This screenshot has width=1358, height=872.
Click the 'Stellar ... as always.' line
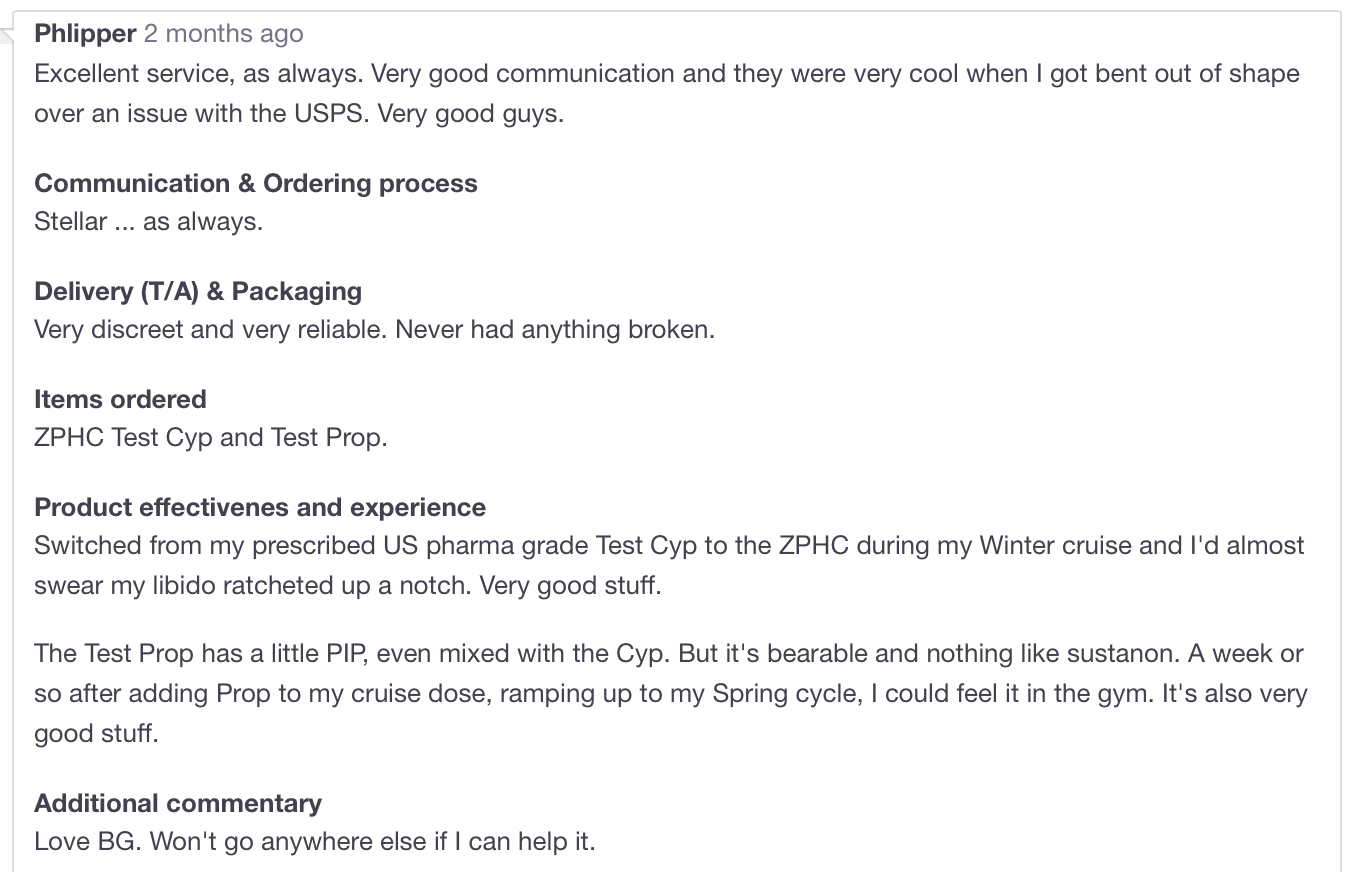[148, 221]
